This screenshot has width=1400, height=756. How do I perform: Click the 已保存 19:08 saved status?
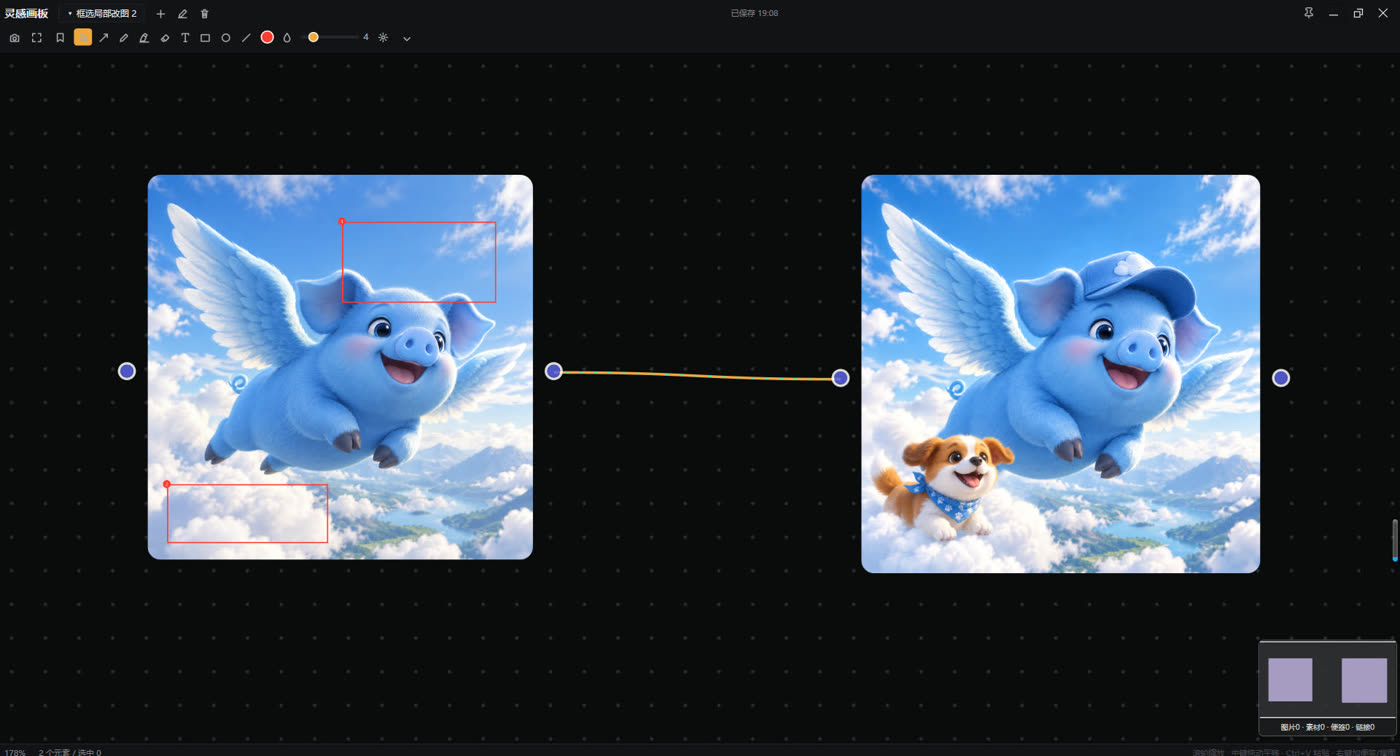point(754,13)
